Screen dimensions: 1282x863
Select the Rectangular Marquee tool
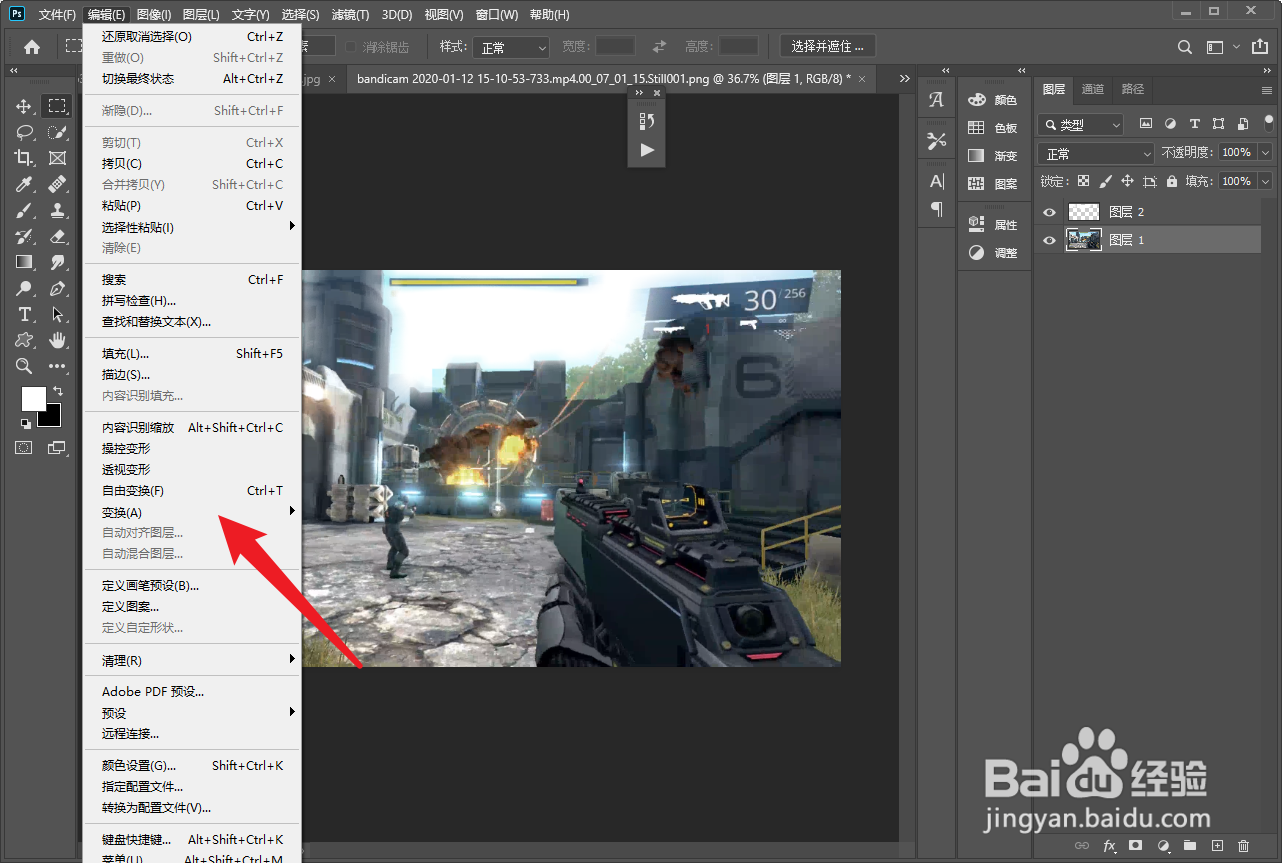coord(57,106)
